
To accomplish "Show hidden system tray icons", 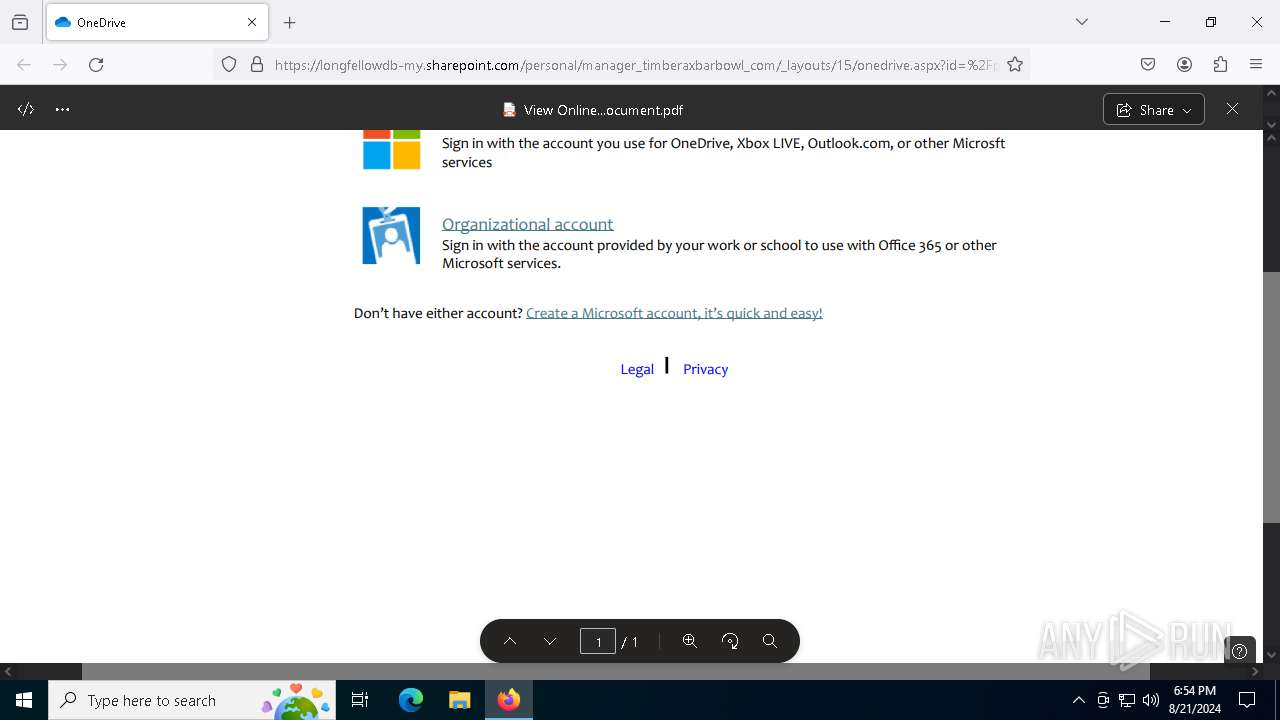I will [1078, 700].
